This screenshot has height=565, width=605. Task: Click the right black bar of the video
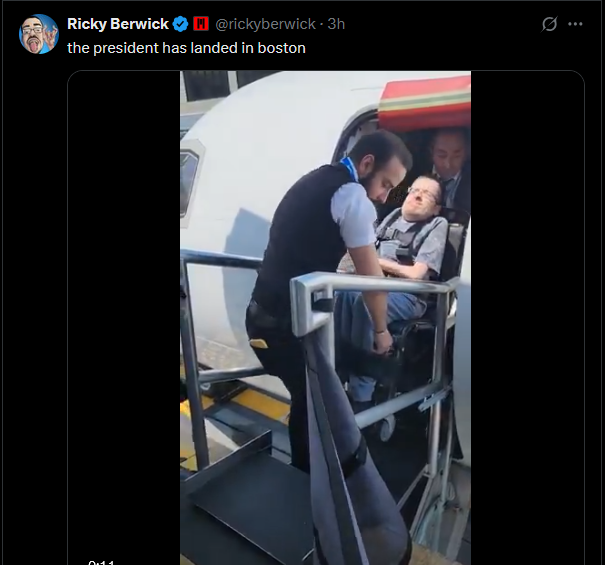[527, 317]
